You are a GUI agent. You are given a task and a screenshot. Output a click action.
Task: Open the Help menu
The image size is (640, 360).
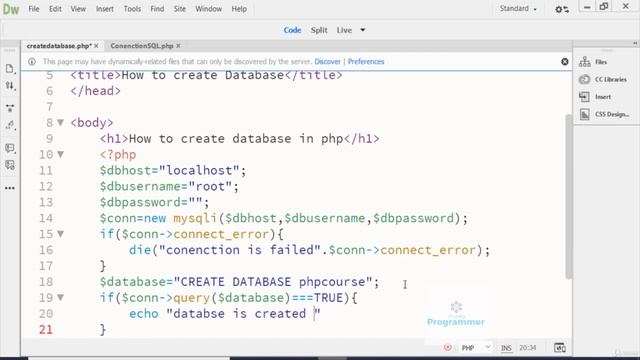[239, 9]
